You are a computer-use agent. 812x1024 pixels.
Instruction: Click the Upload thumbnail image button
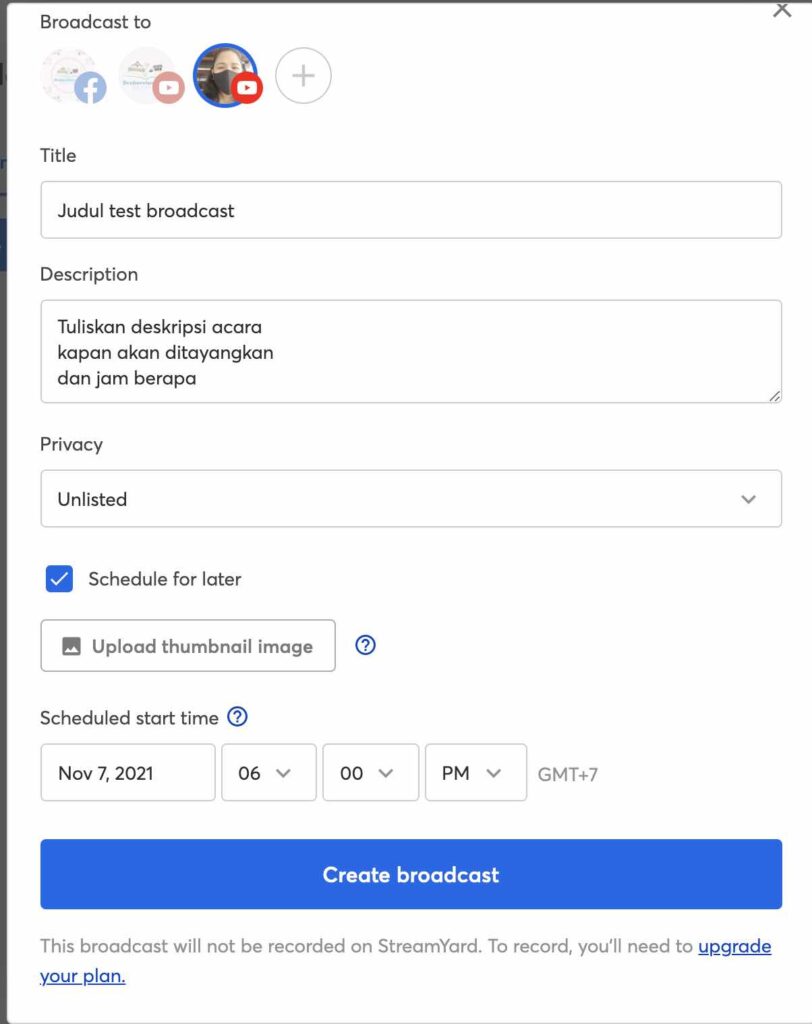(188, 646)
